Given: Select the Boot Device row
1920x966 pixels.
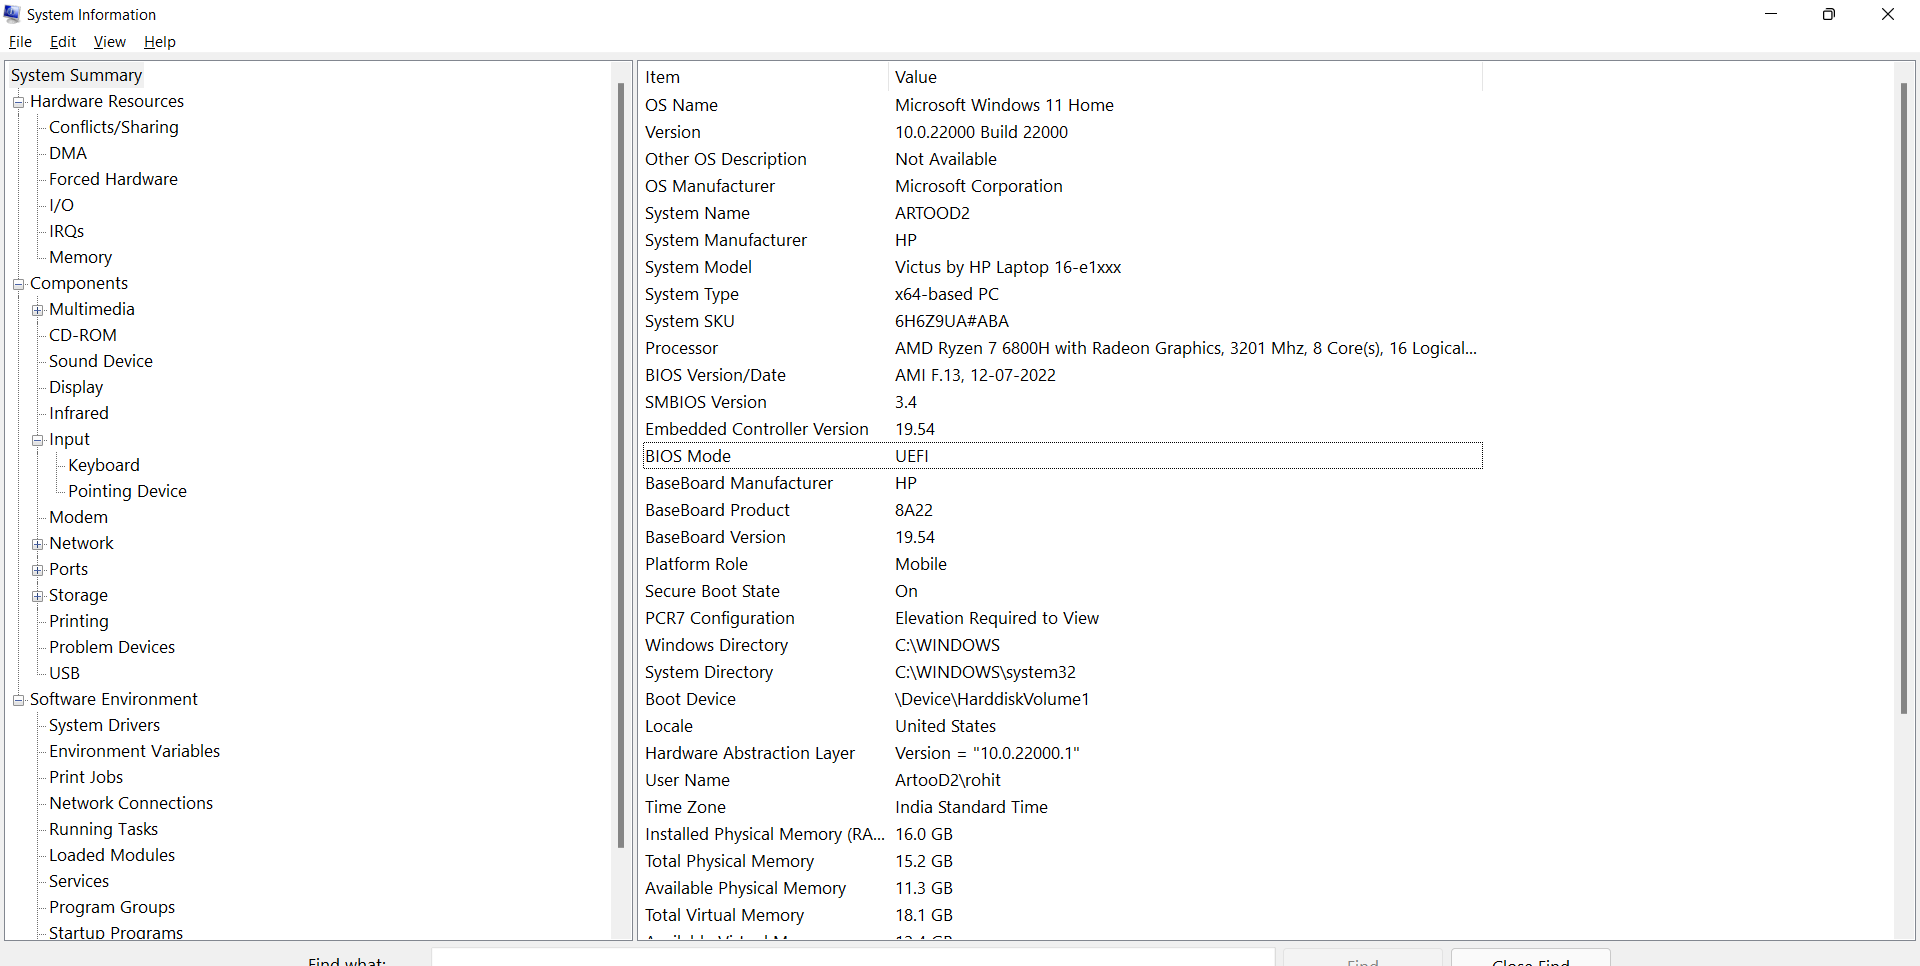Looking at the screenshot, I should [x=1061, y=699].
